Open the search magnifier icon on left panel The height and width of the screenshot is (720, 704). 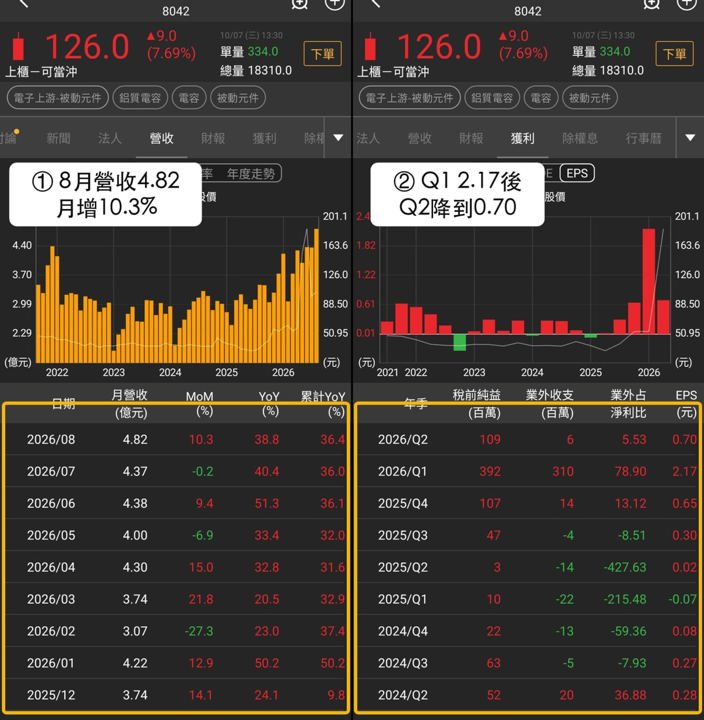[x=299, y=4]
